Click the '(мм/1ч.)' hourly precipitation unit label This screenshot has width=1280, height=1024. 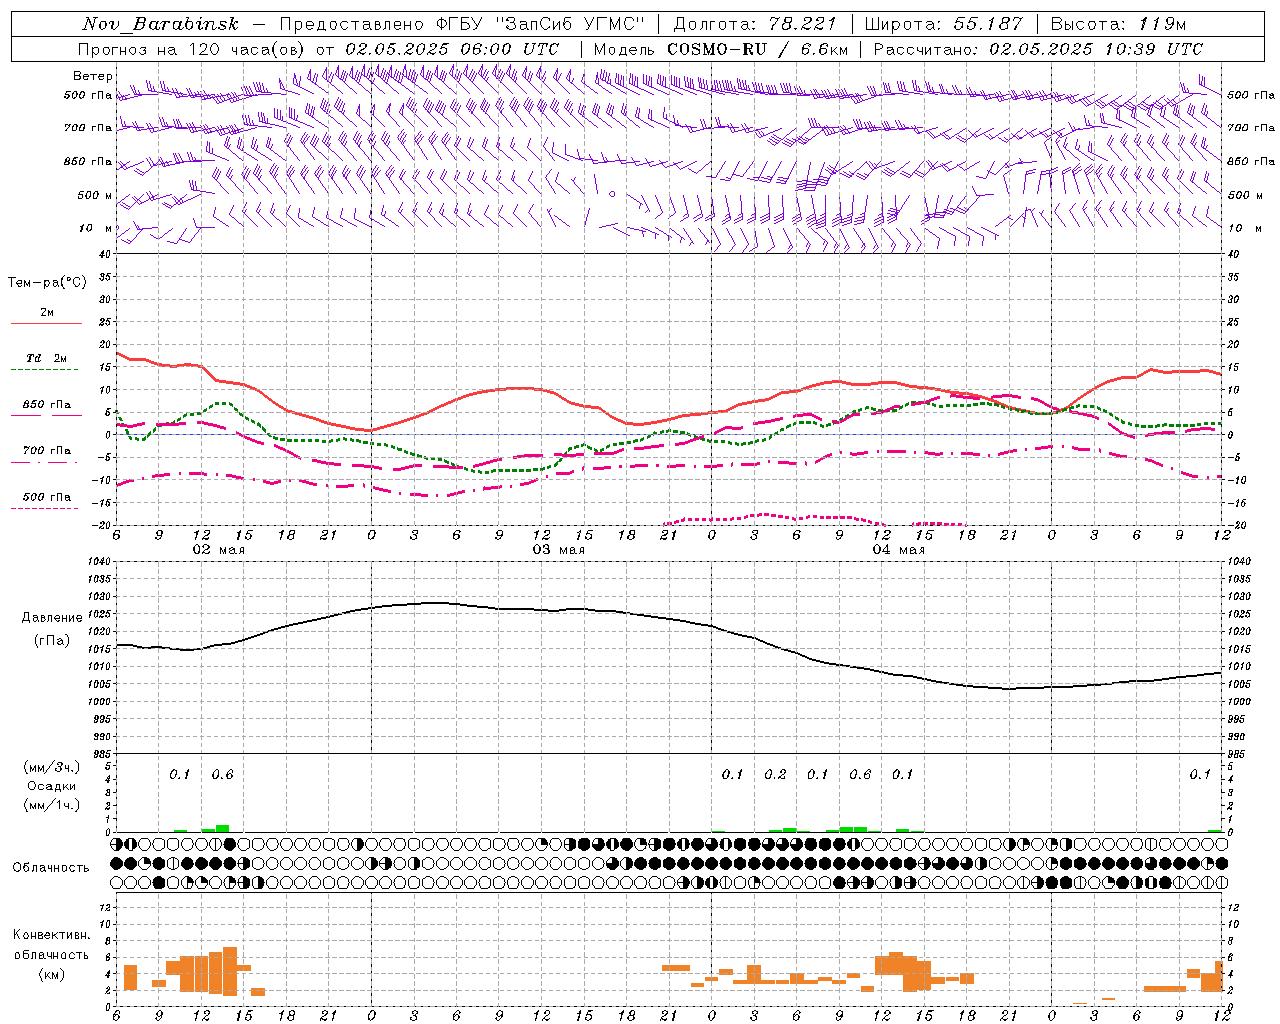pyautogui.click(x=52, y=805)
